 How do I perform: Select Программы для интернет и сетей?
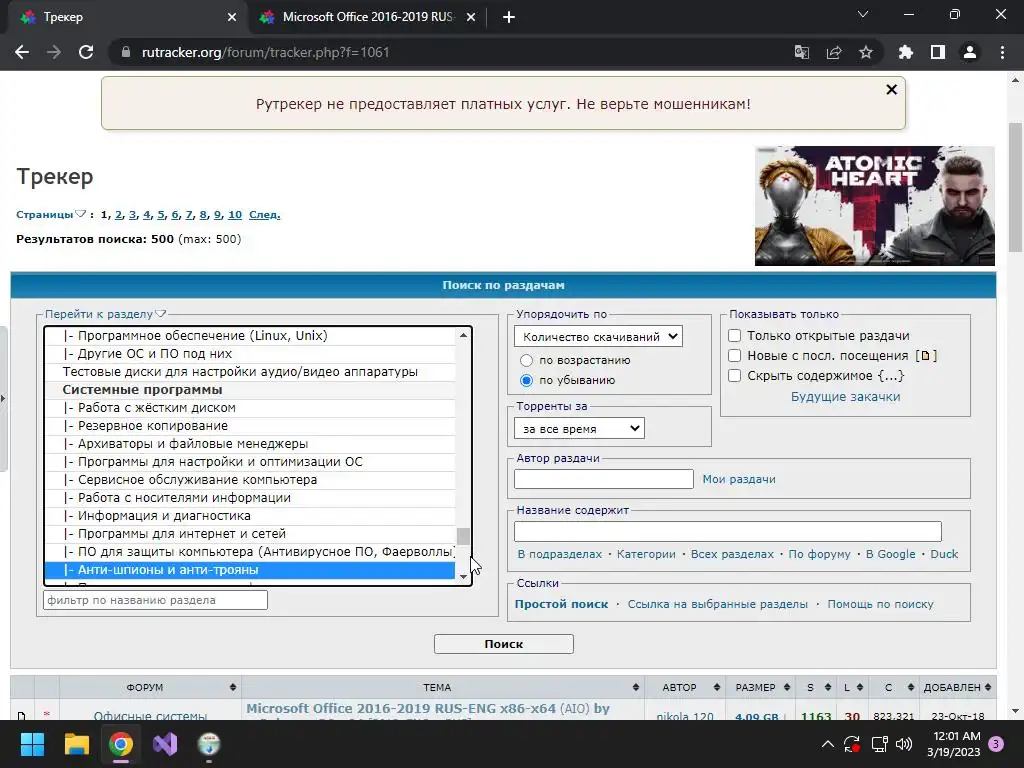tap(249, 534)
